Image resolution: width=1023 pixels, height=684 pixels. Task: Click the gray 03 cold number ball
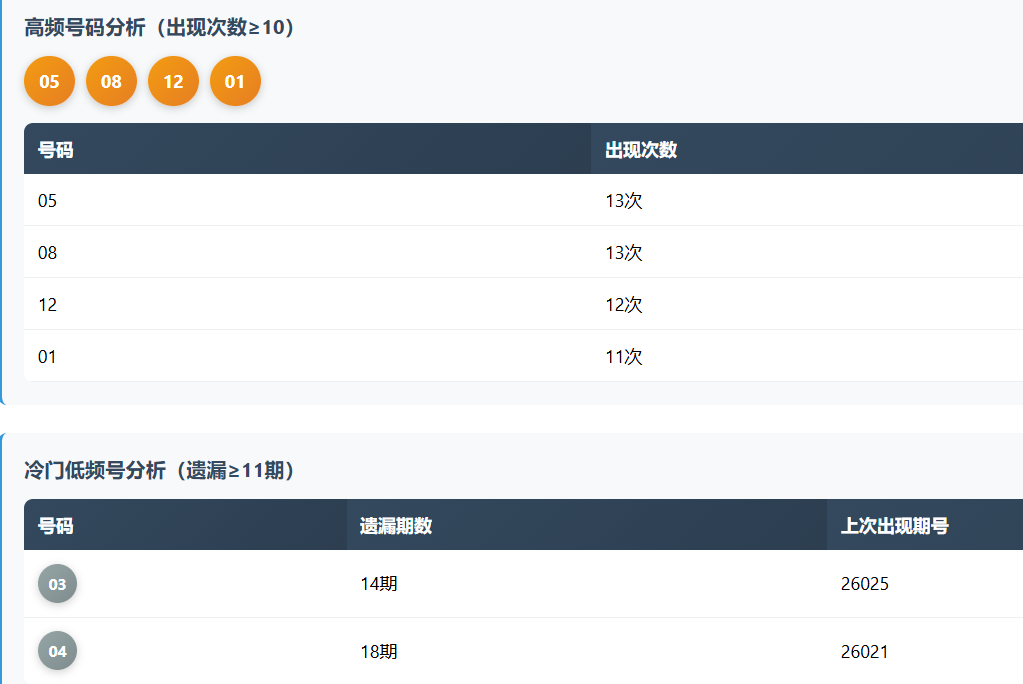[x=57, y=584]
